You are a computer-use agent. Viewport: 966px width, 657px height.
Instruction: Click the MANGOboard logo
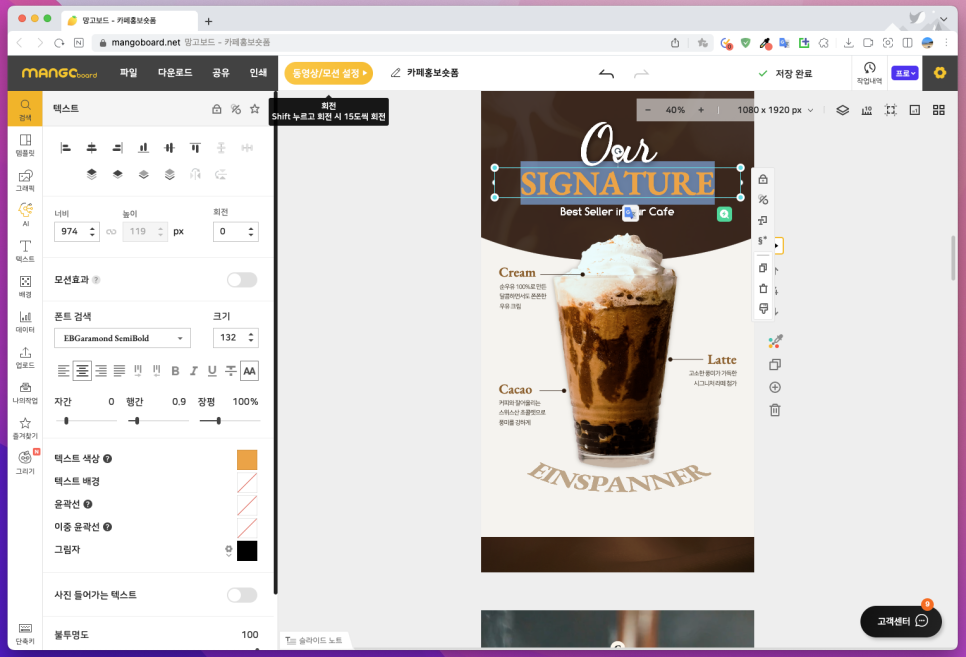pyautogui.click(x=59, y=73)
